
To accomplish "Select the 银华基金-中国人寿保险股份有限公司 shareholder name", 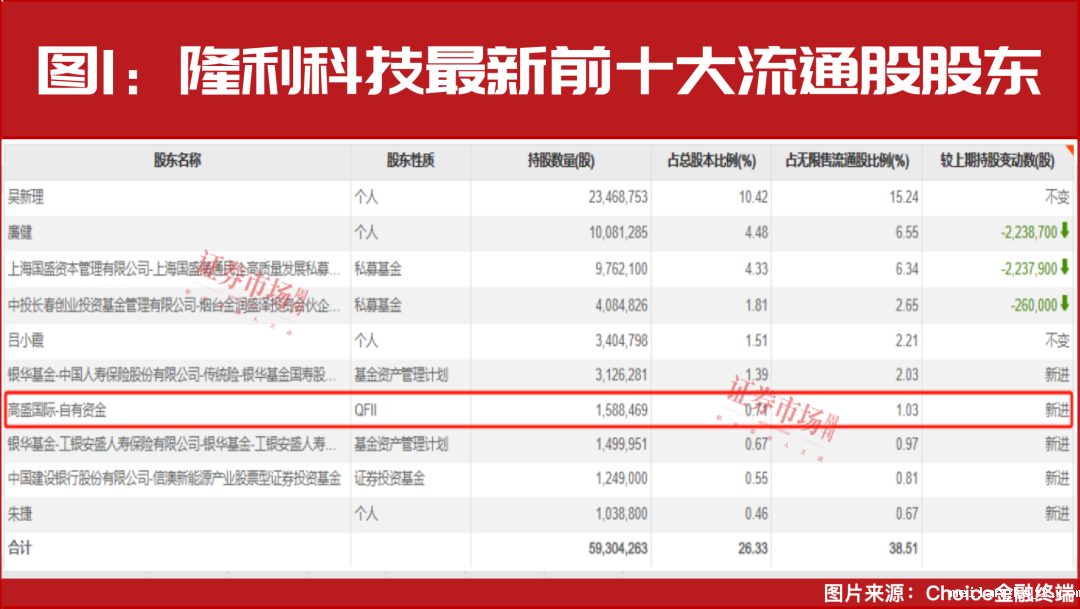I will [172, 375].
